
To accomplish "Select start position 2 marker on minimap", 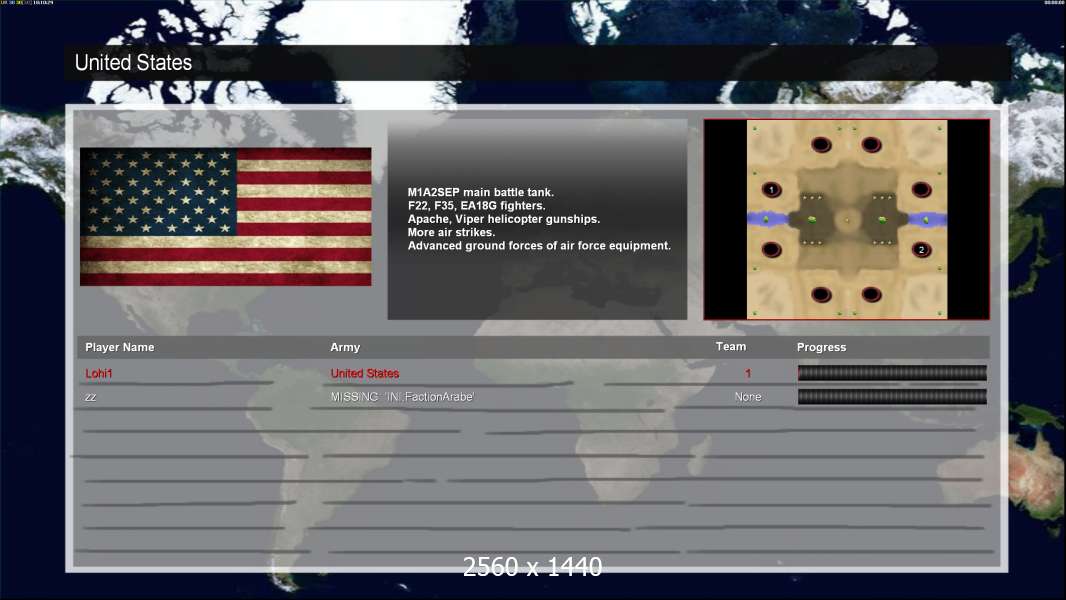I will coord(921,249).
